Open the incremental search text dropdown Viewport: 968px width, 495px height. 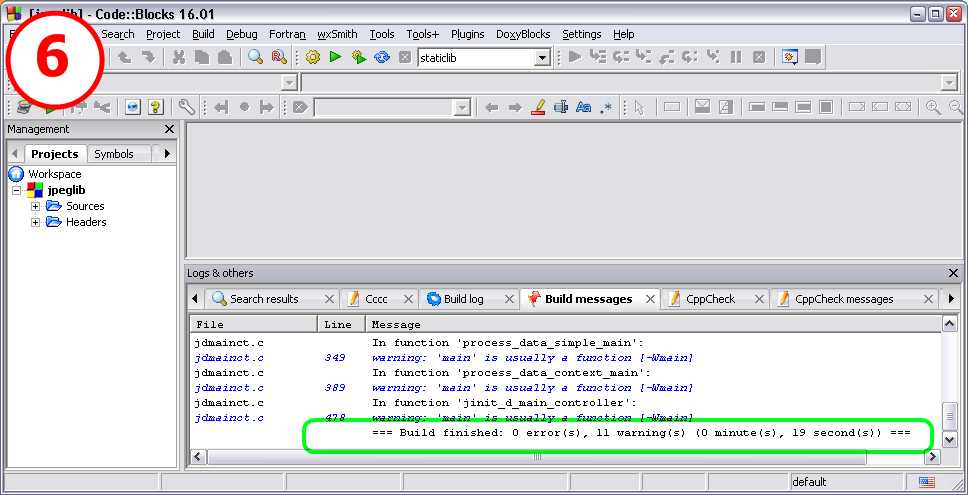(x=462, y=108)
